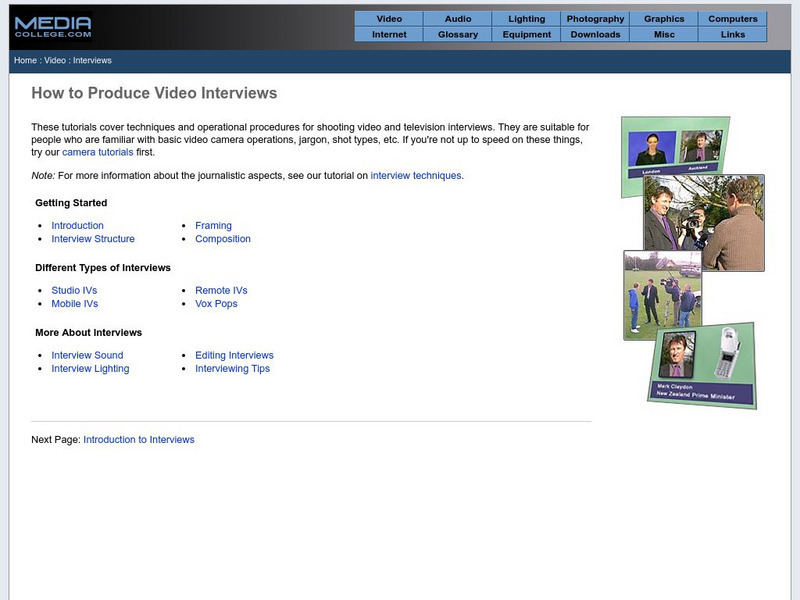The image size is (800, 600).
Task: Go to next page Introduction to Interviews
Action: pyautogui.click(x=139, y=440)
